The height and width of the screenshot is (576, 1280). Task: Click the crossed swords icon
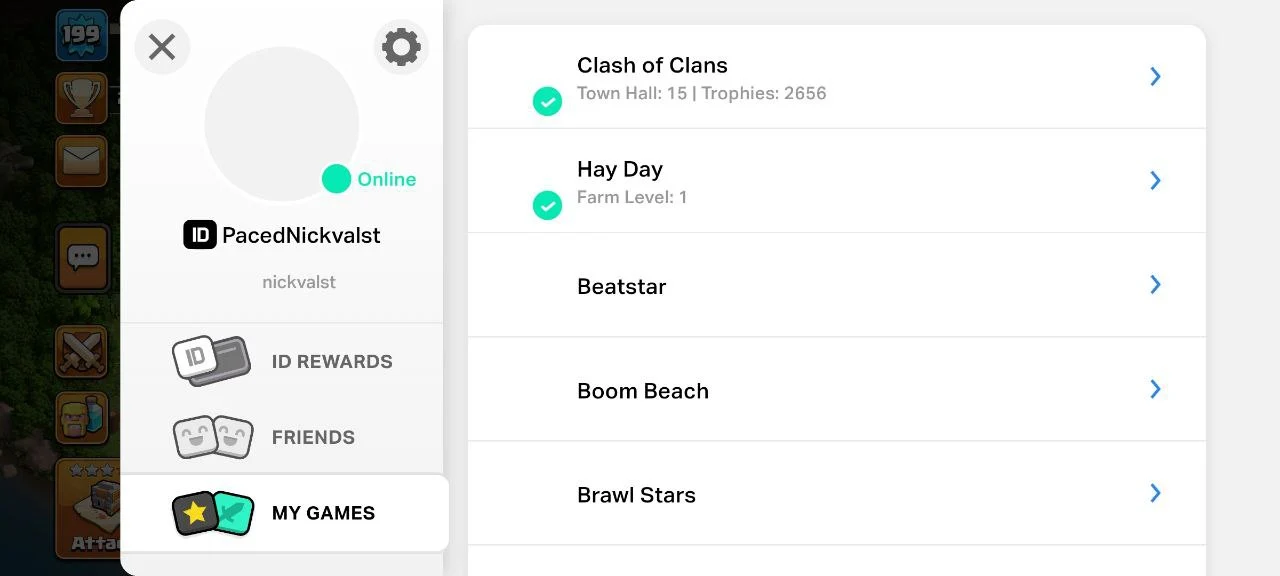click(x=81, y=351)
